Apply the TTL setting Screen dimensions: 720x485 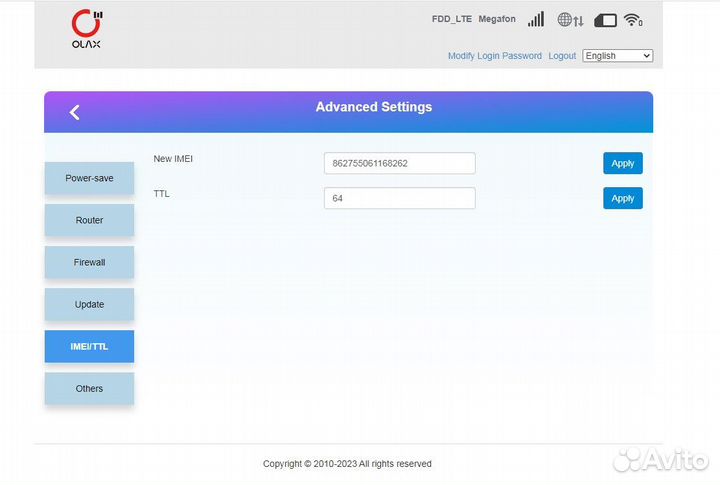pyautogui.click(x=622, y=198)
